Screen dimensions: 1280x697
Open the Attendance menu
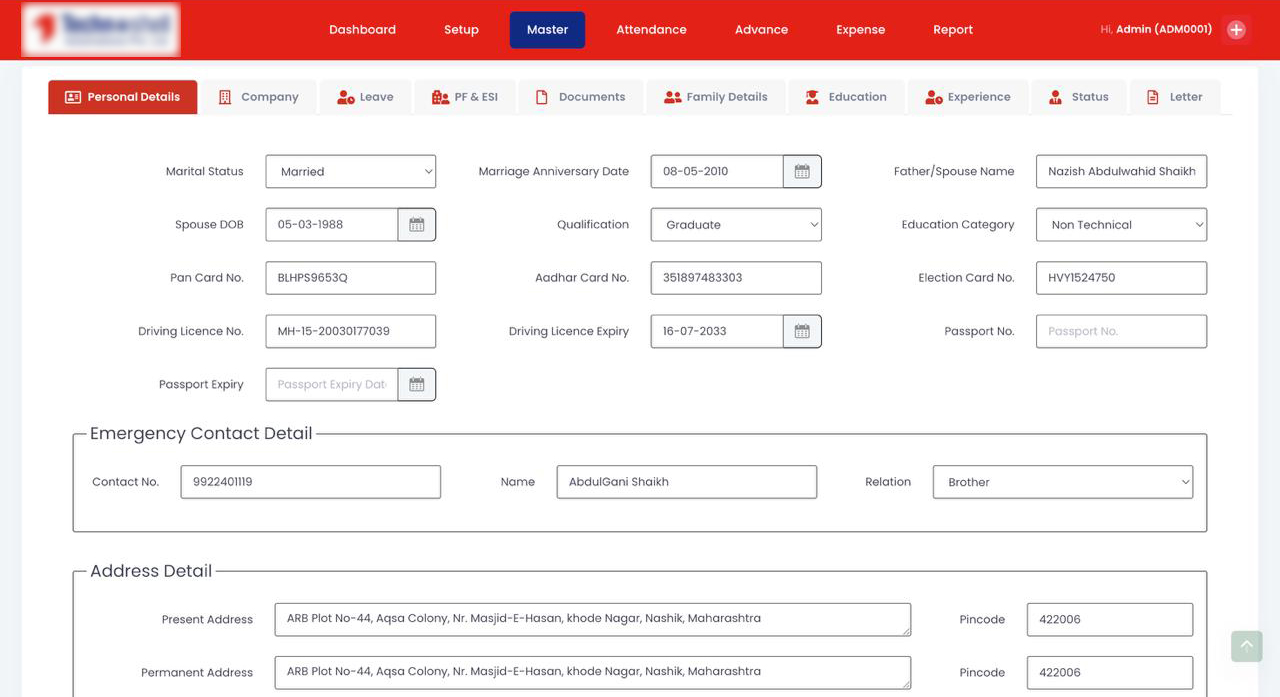(x=651, y=29)
